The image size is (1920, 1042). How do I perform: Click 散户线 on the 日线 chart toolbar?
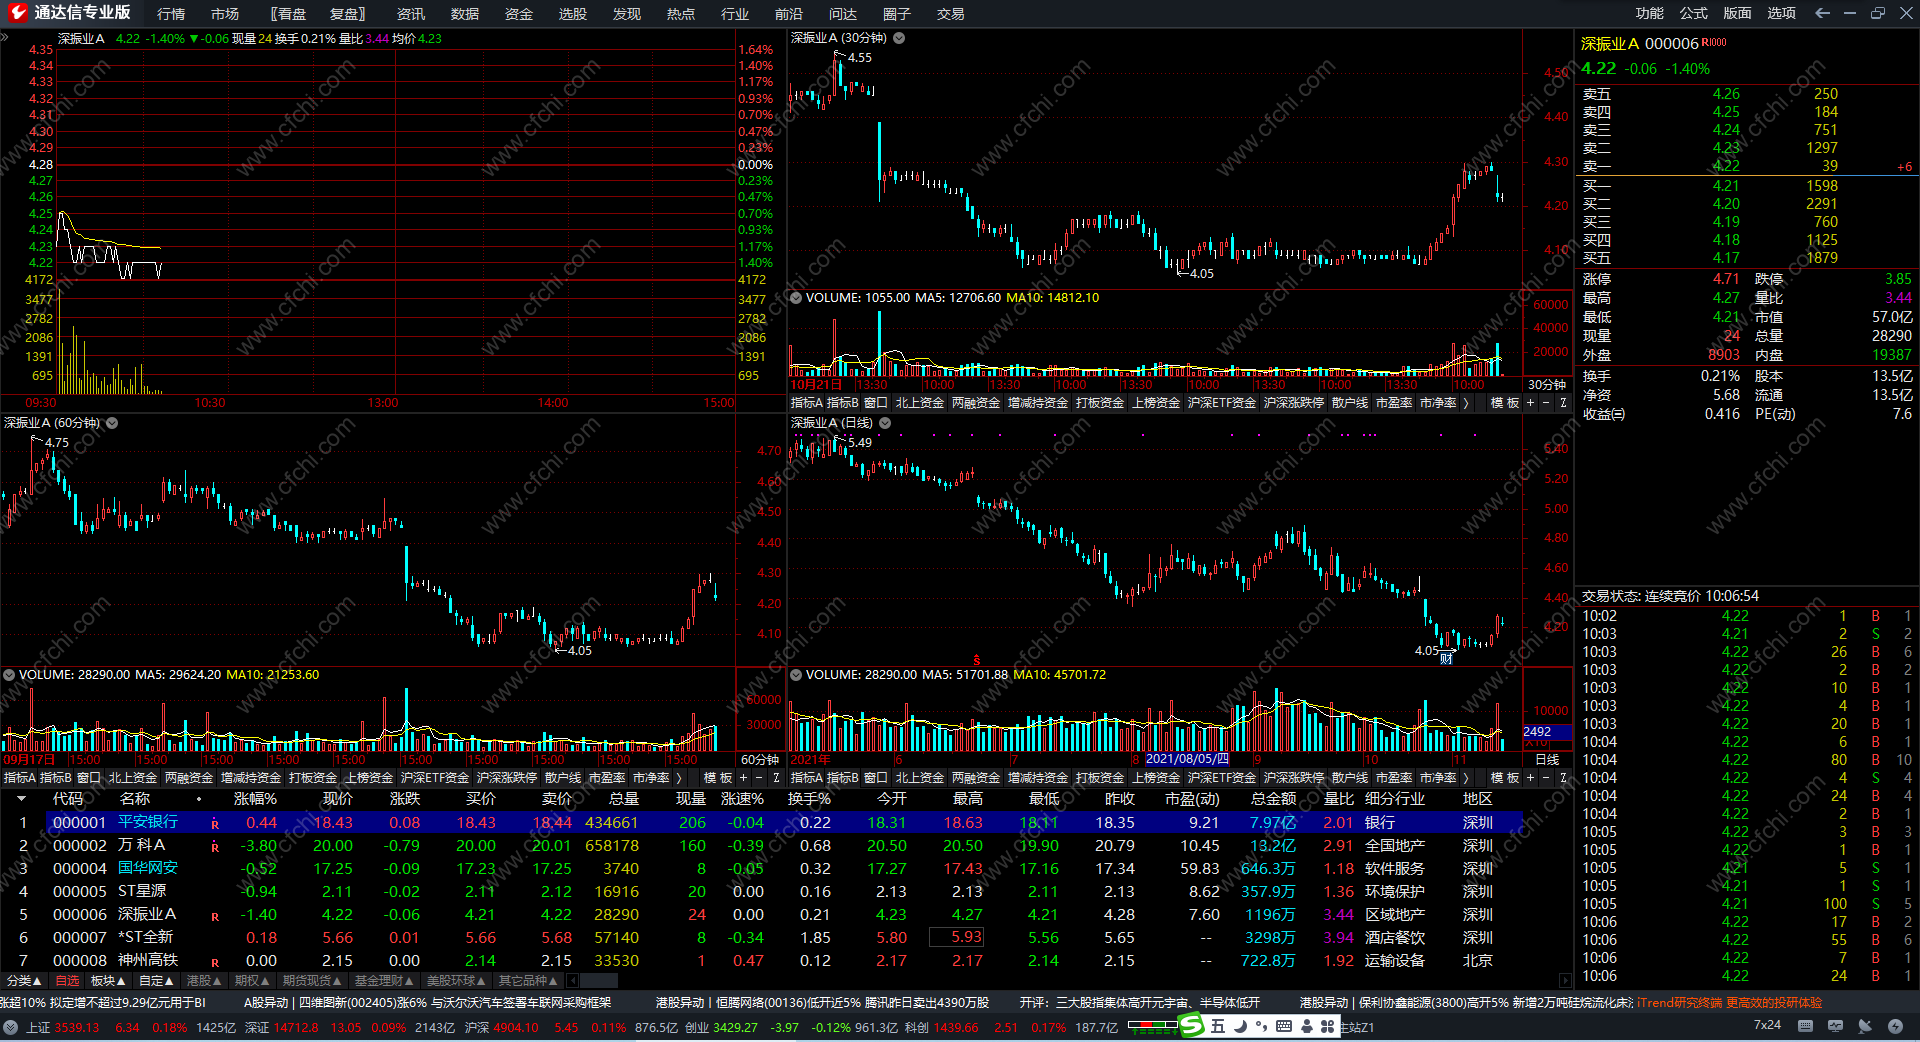tap(1350, 778)
